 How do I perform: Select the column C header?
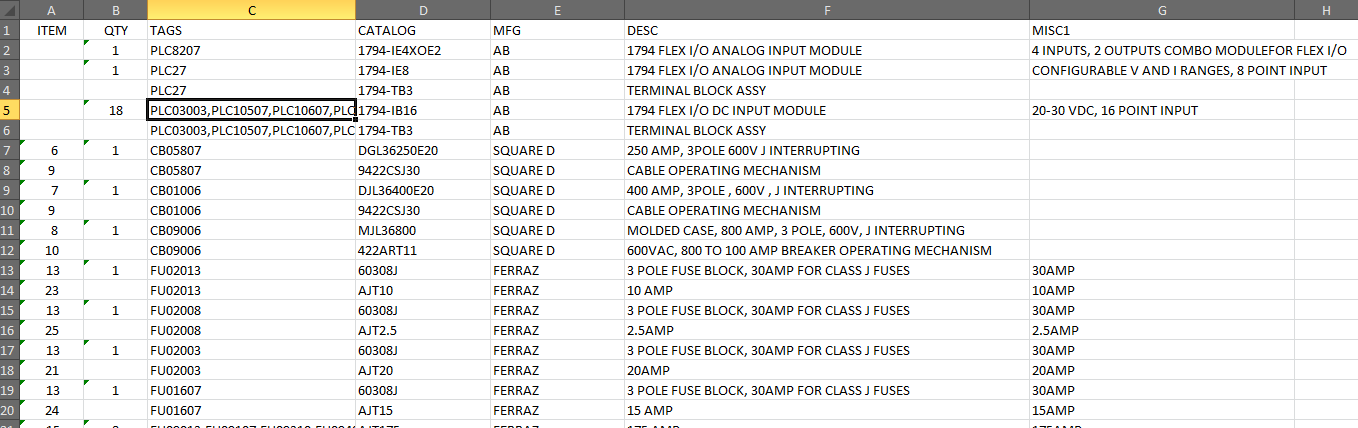click(251, 10)
